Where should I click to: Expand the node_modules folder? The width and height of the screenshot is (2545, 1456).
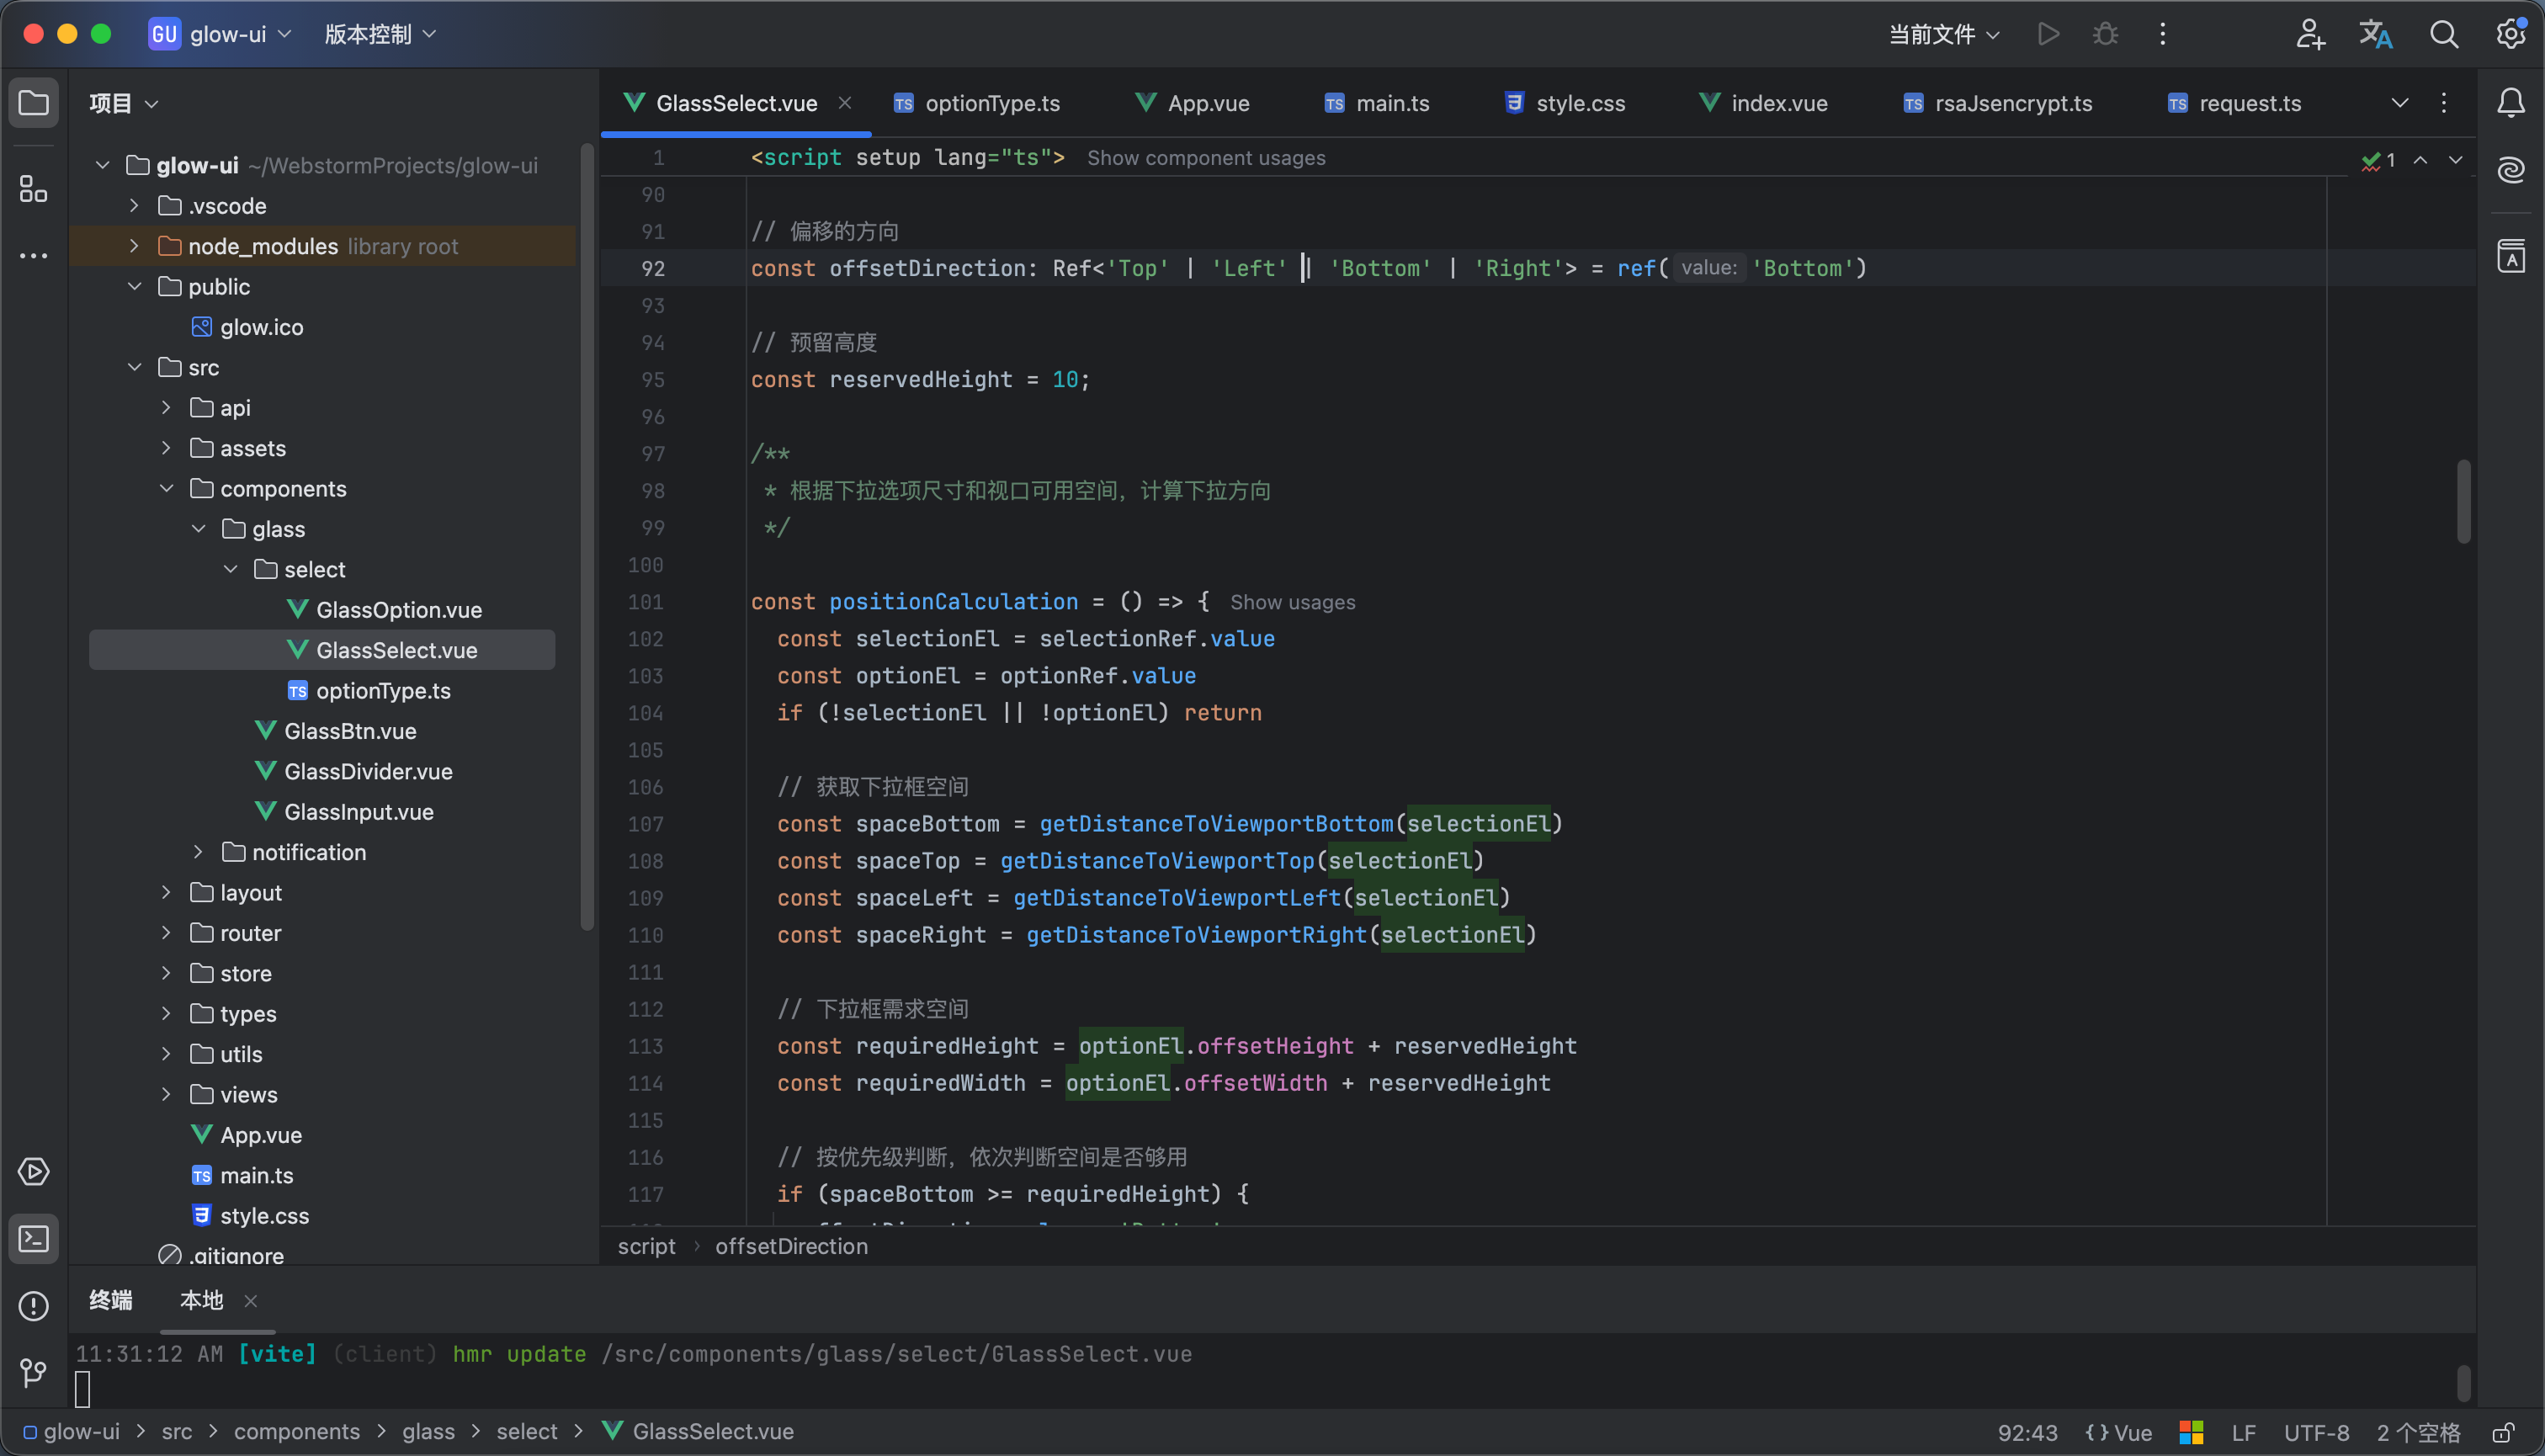pyautogui.click(x=134, y=246)
